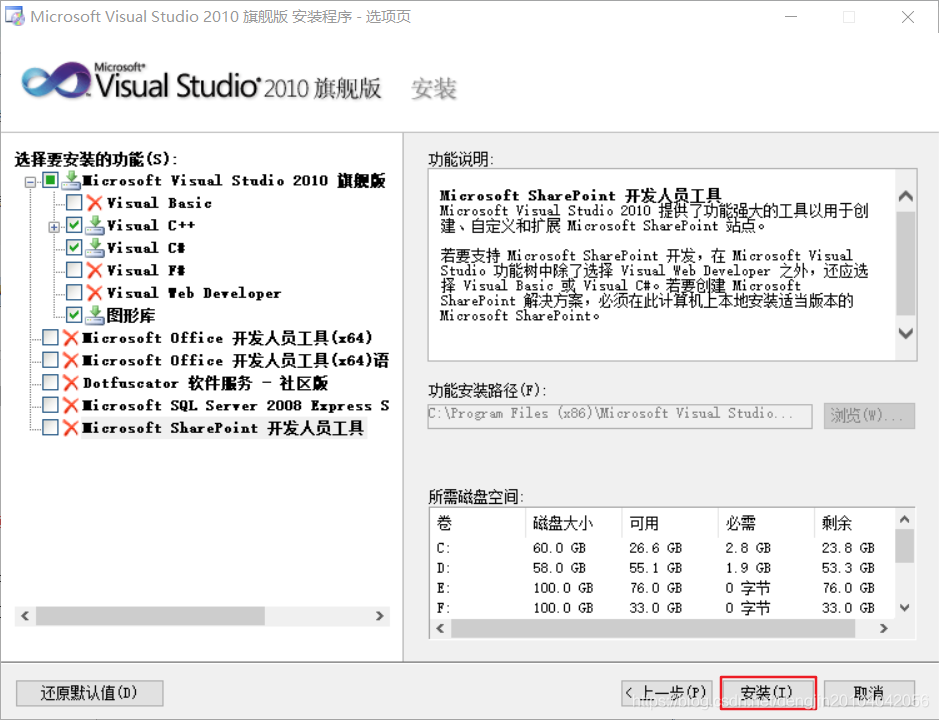Screen dimensions: 939x720
Task: Click install icon next to Visual C#
Action: tap(95, 247)
